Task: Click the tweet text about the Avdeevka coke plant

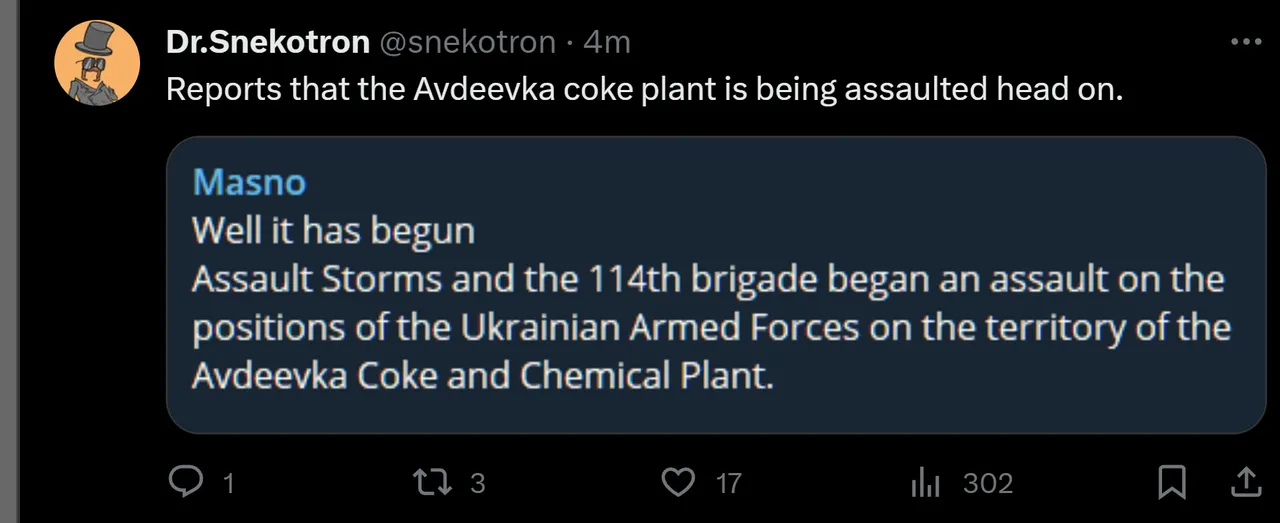Action: click(644, 89)
